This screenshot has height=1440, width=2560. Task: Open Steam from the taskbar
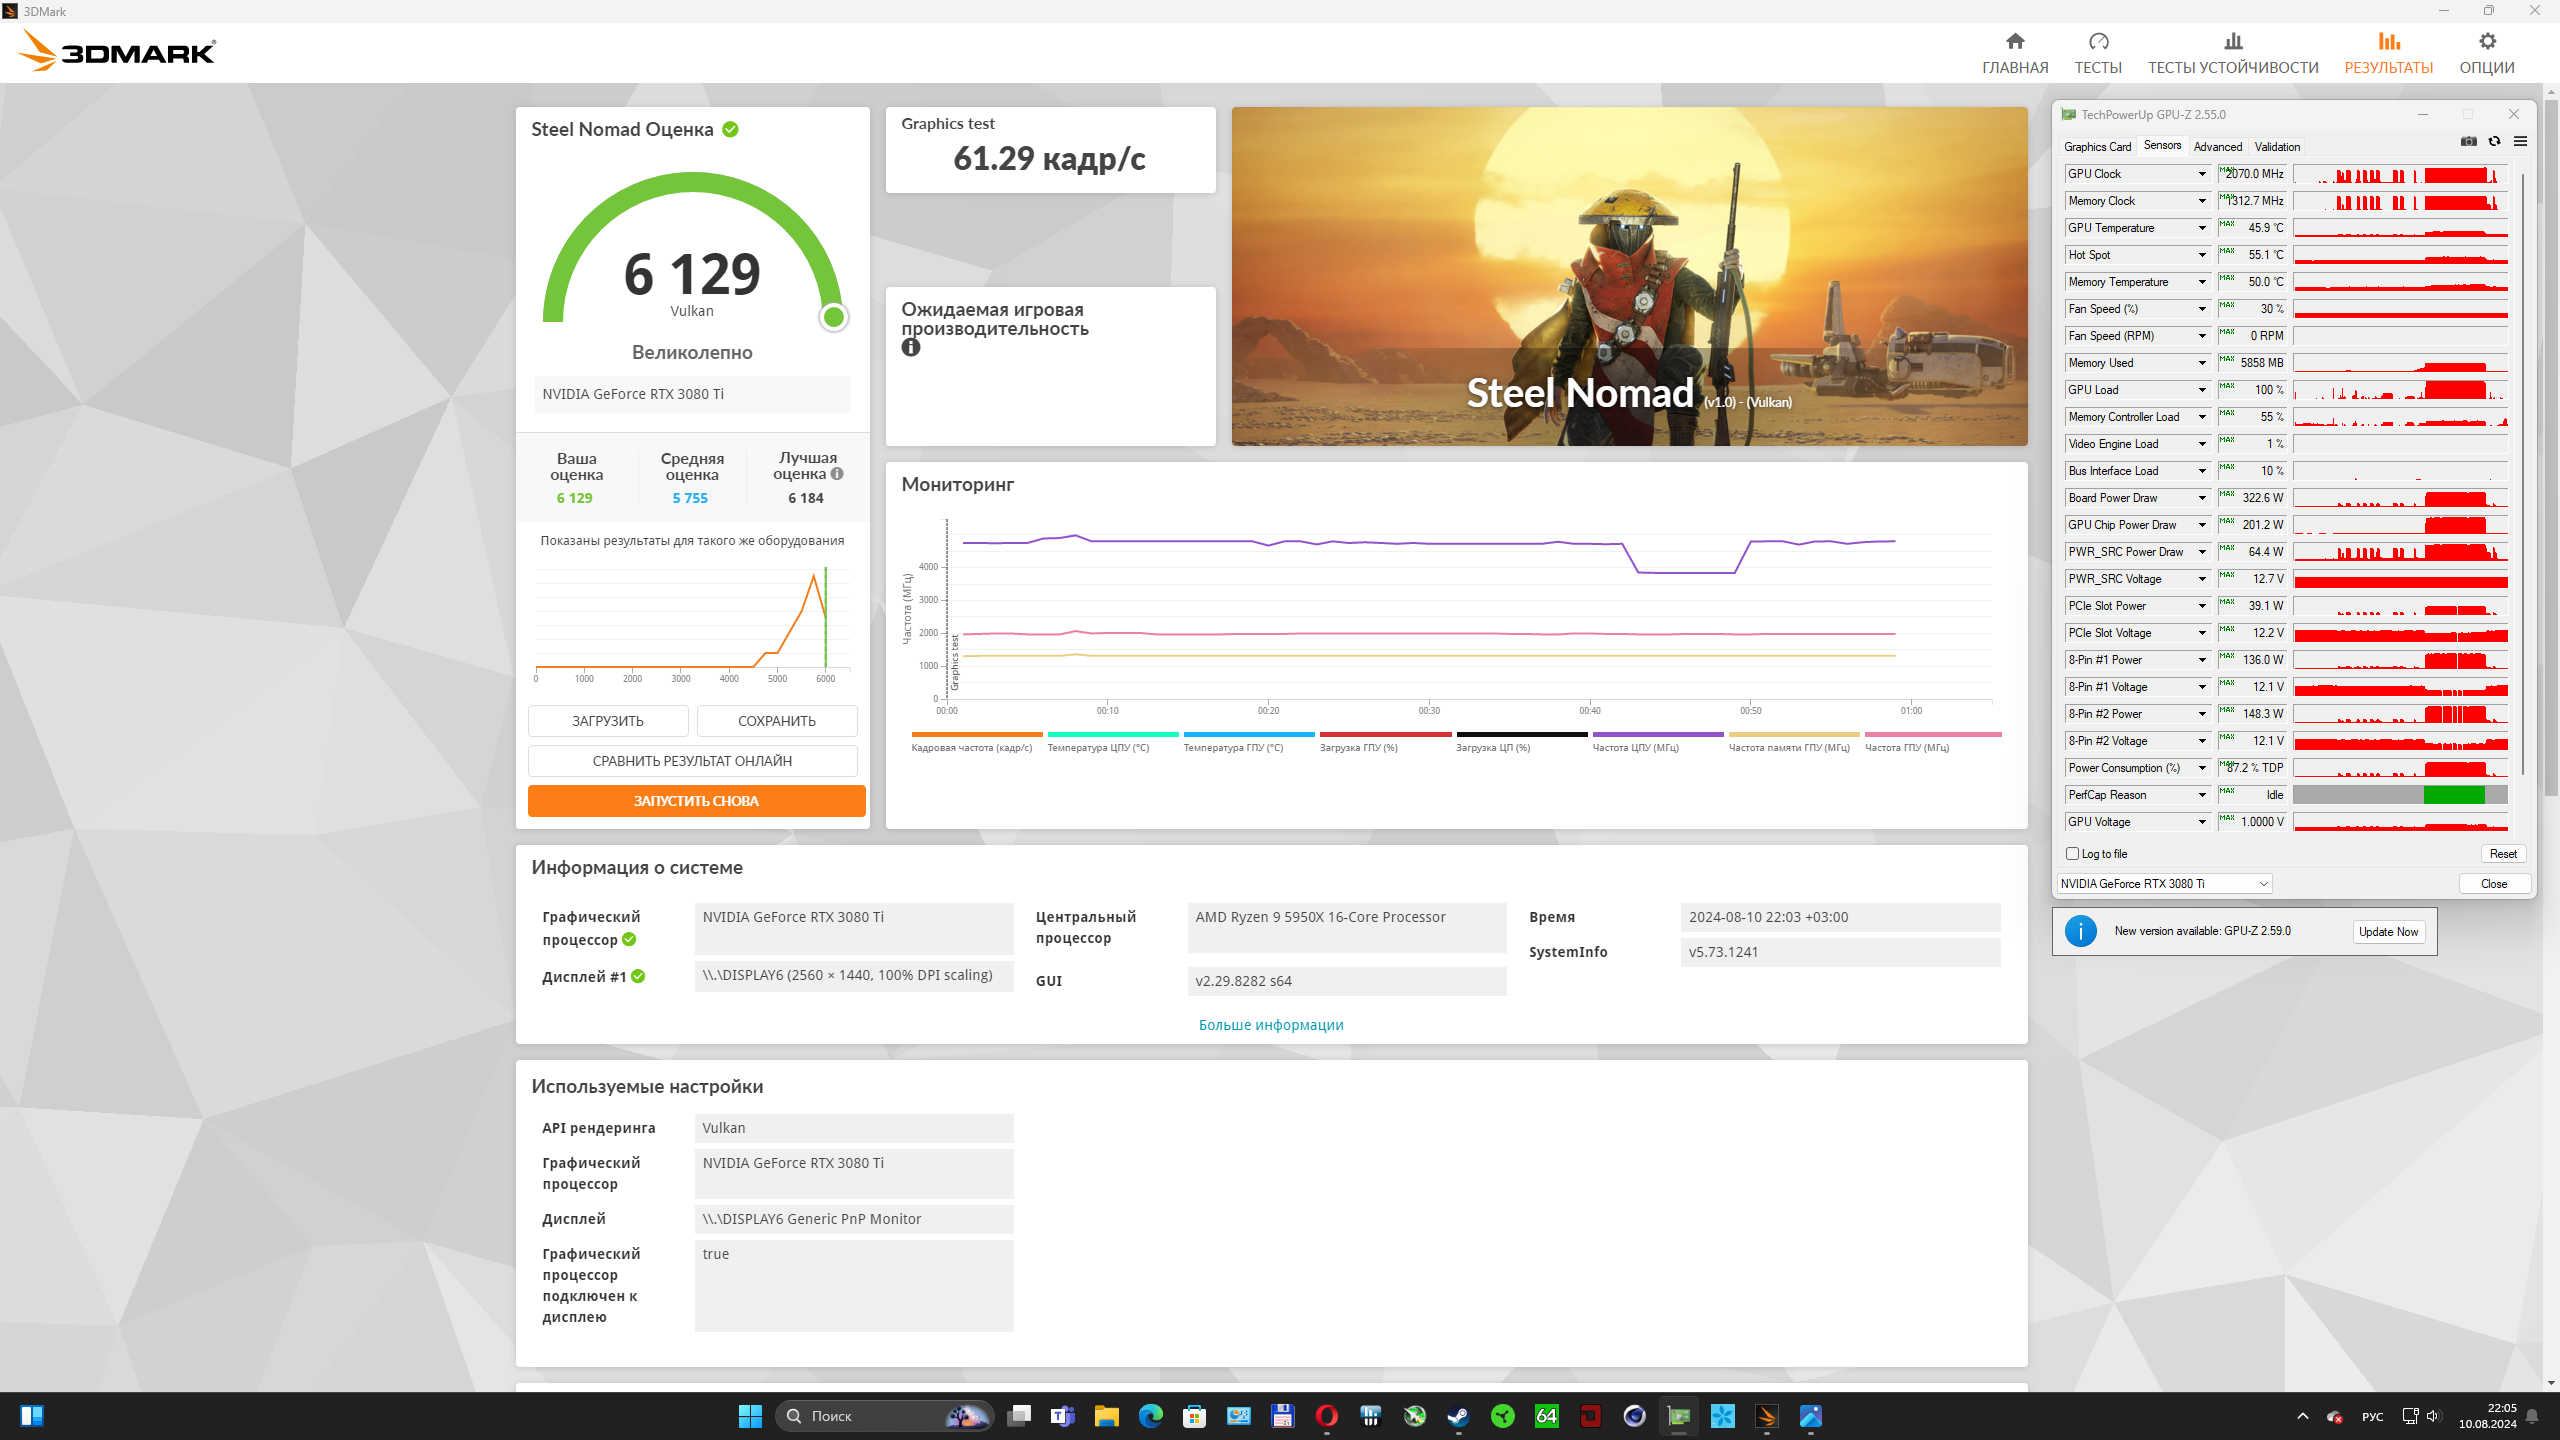pyautogui.click(x=1458, y=1416)
